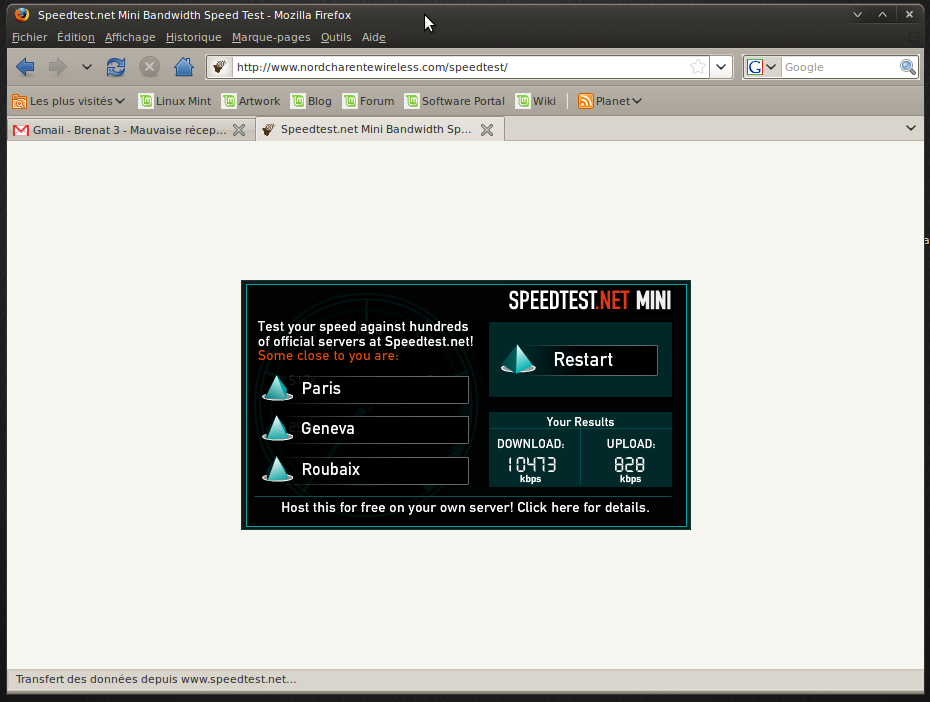Open the address bar history dropdown

(x=720, y=67)
